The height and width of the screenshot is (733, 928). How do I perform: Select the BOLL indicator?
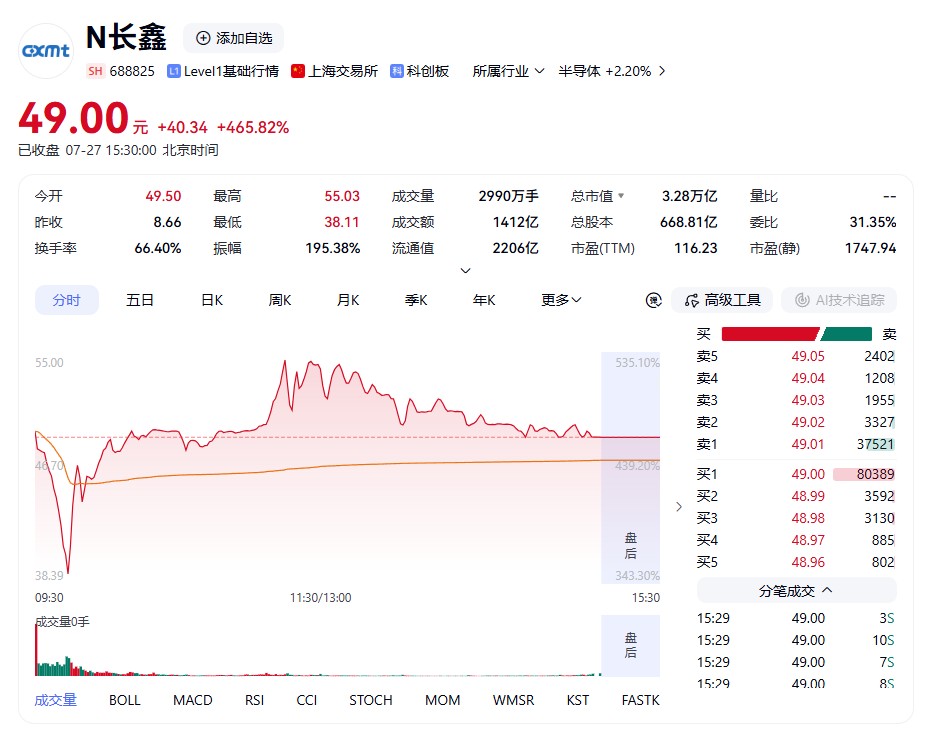pyautogui.click(x=125, y=700)
